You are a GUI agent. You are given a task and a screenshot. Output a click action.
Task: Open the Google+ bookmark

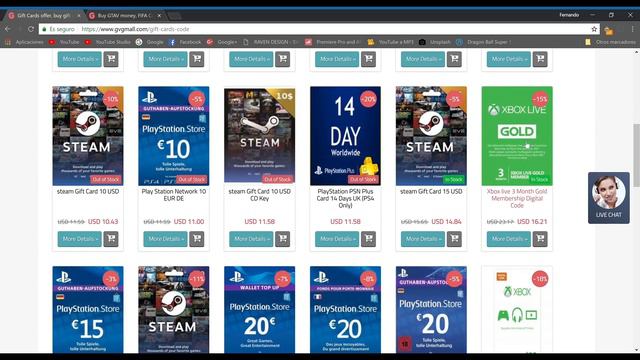(x=222, y=42)
